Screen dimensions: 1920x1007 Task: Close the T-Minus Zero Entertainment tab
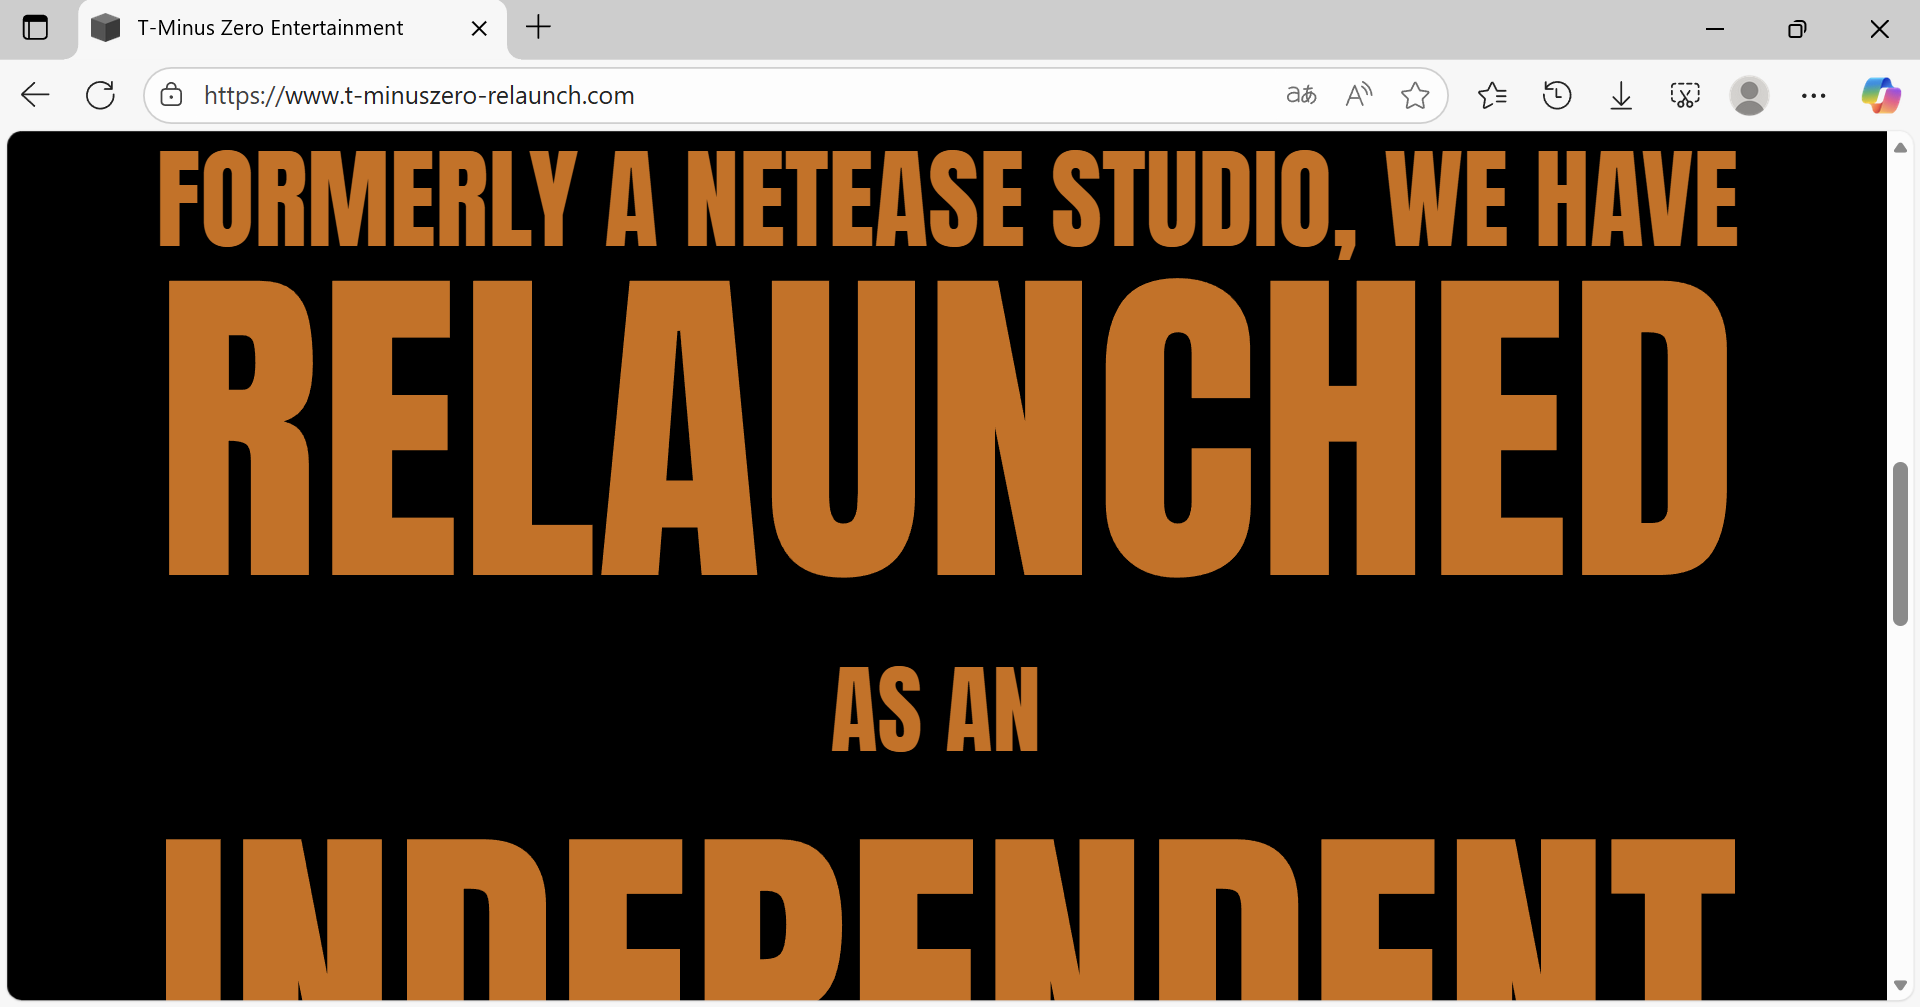(x=479, y=28)
